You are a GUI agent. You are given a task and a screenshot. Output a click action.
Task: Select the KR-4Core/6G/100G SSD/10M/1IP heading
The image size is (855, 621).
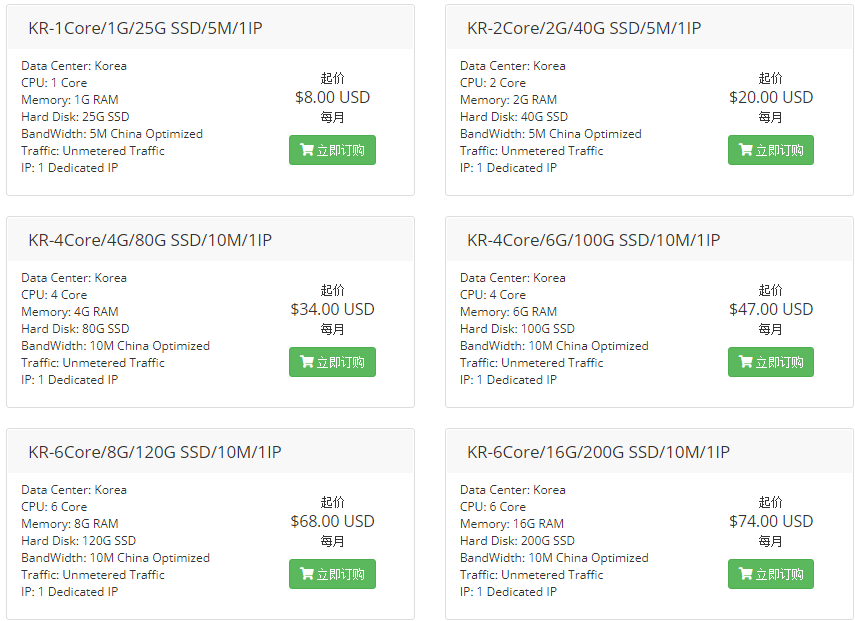click(x=593, y=240)
